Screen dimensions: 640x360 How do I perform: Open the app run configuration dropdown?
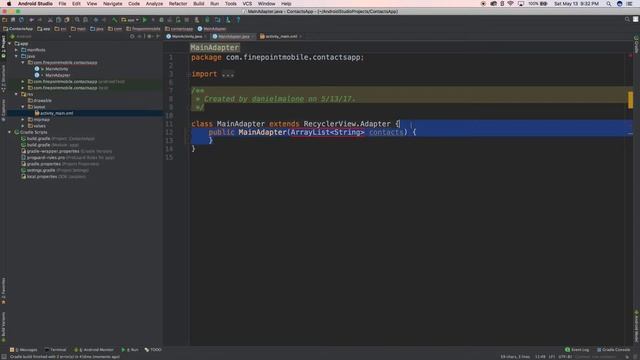click(x=130, y=20)
